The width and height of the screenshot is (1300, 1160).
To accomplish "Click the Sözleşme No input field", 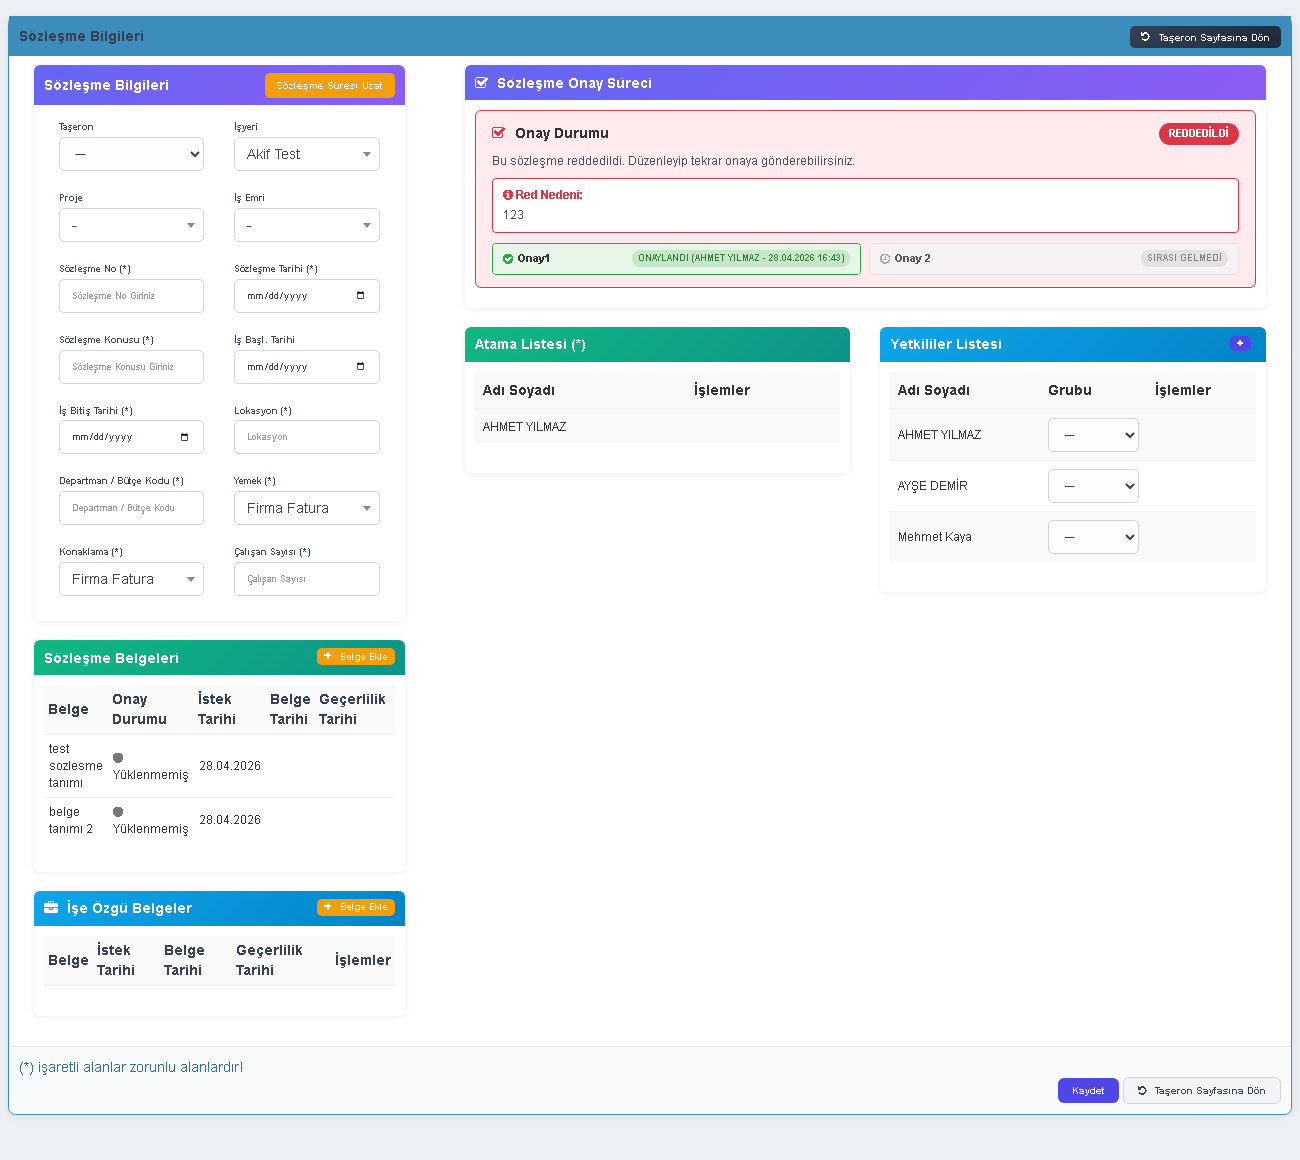I will 131,296.
